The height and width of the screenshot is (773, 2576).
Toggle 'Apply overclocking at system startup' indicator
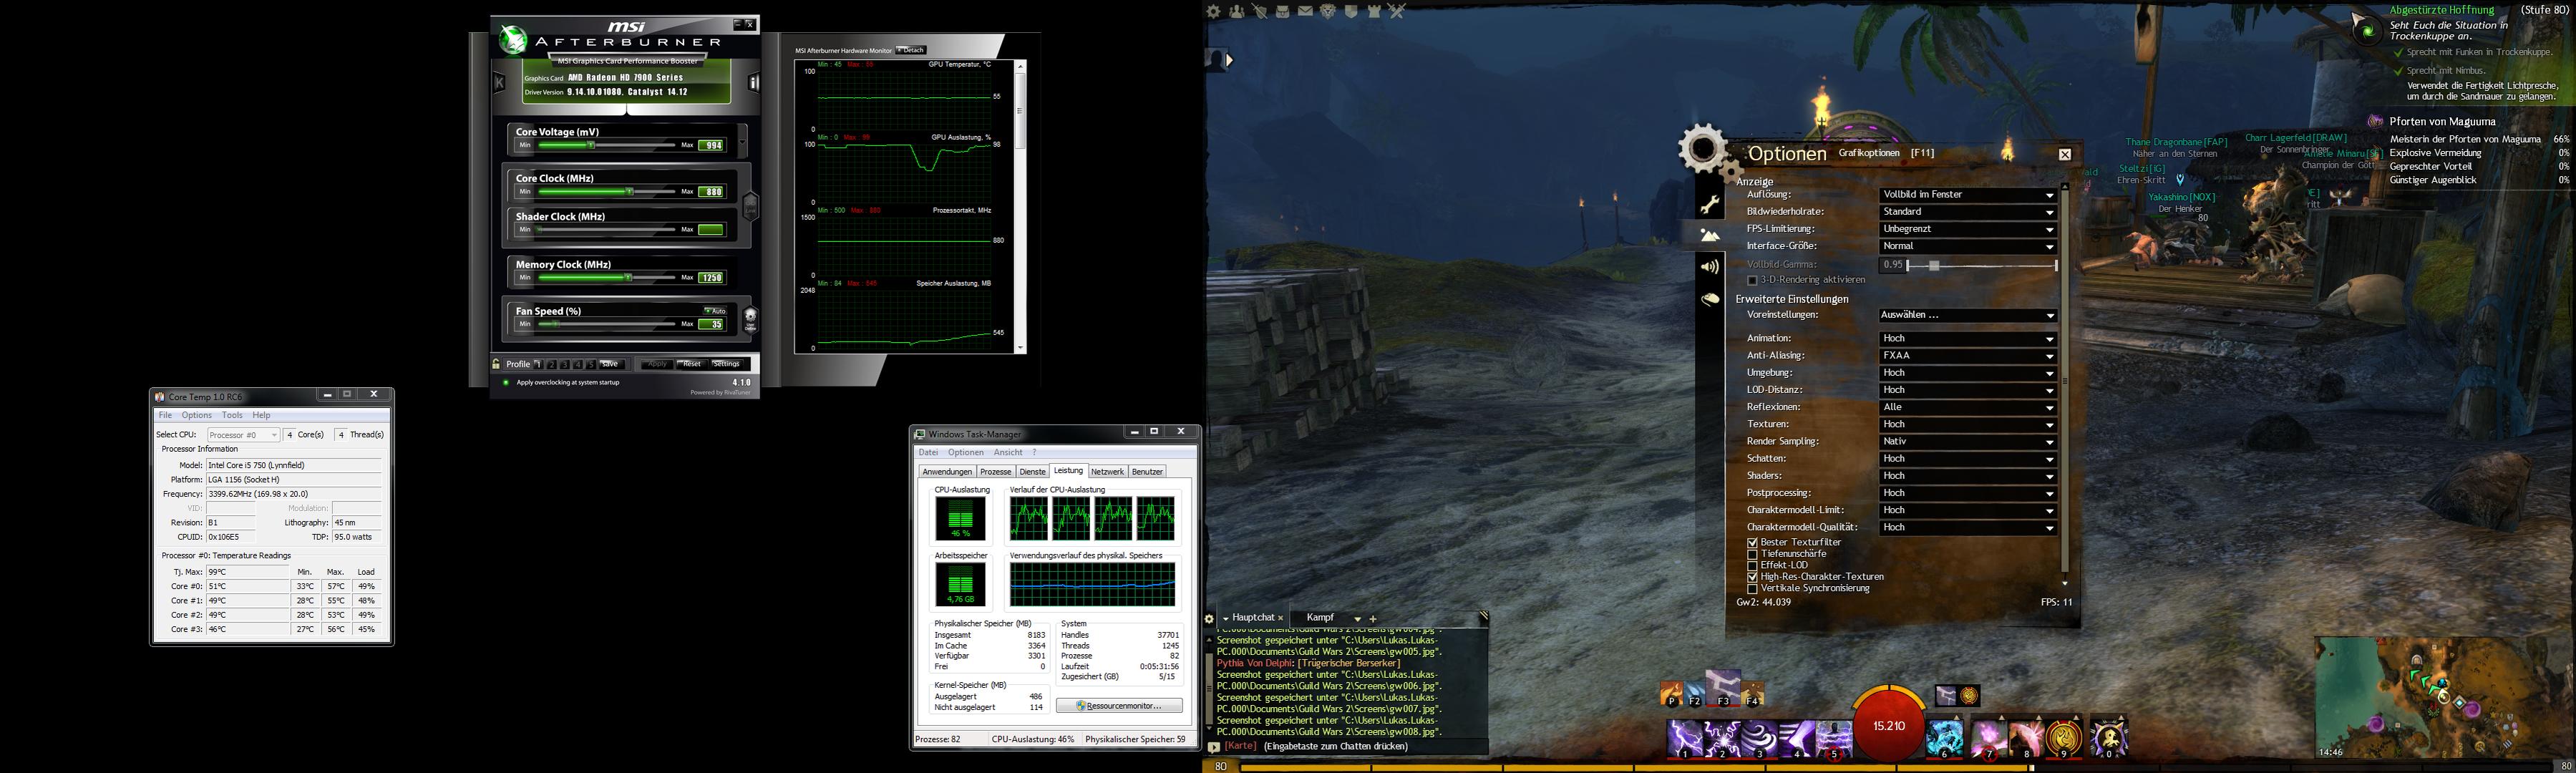click(x=506, y=382)
